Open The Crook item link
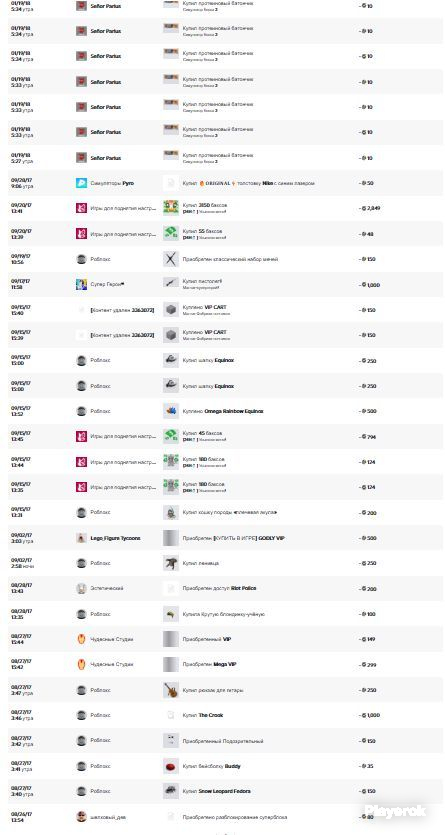This screenshot has height=835, width=445. pos(203,715)
